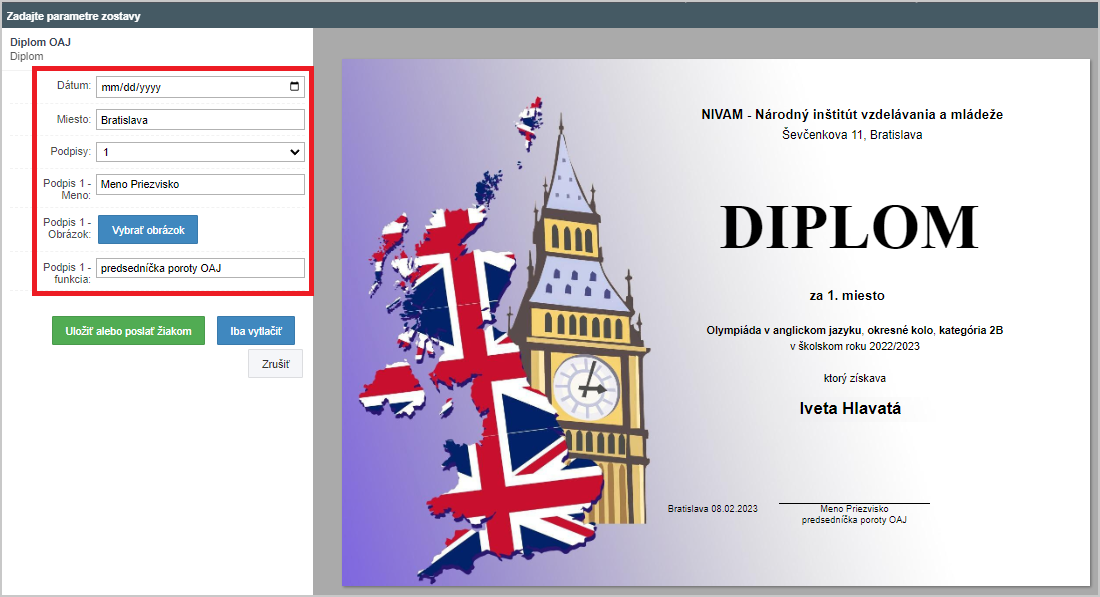
Task: Click the NIVAM institute title line
Action: pyautogui.click(x=852, y=114)
